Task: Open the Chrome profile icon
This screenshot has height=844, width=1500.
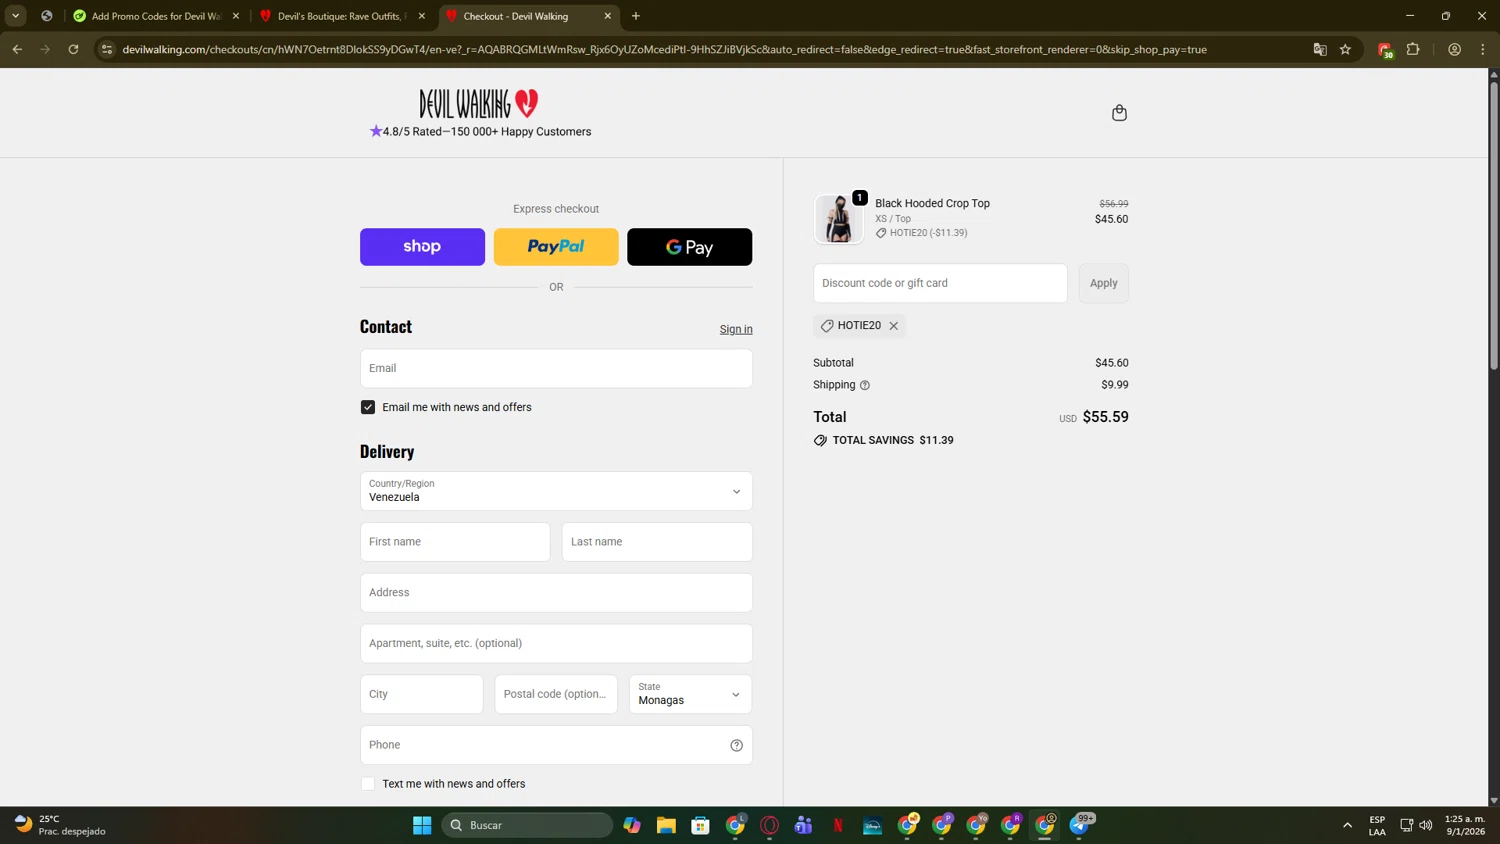Action: pos(1454,49)
